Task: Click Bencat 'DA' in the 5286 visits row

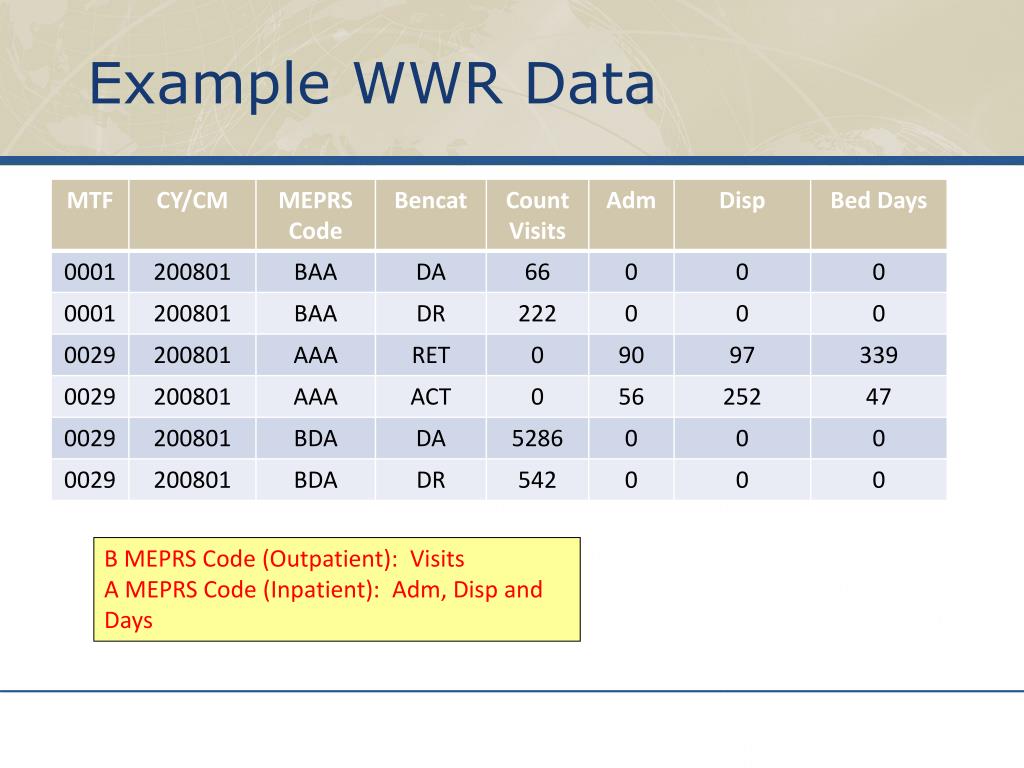Action: coord(430,438)
